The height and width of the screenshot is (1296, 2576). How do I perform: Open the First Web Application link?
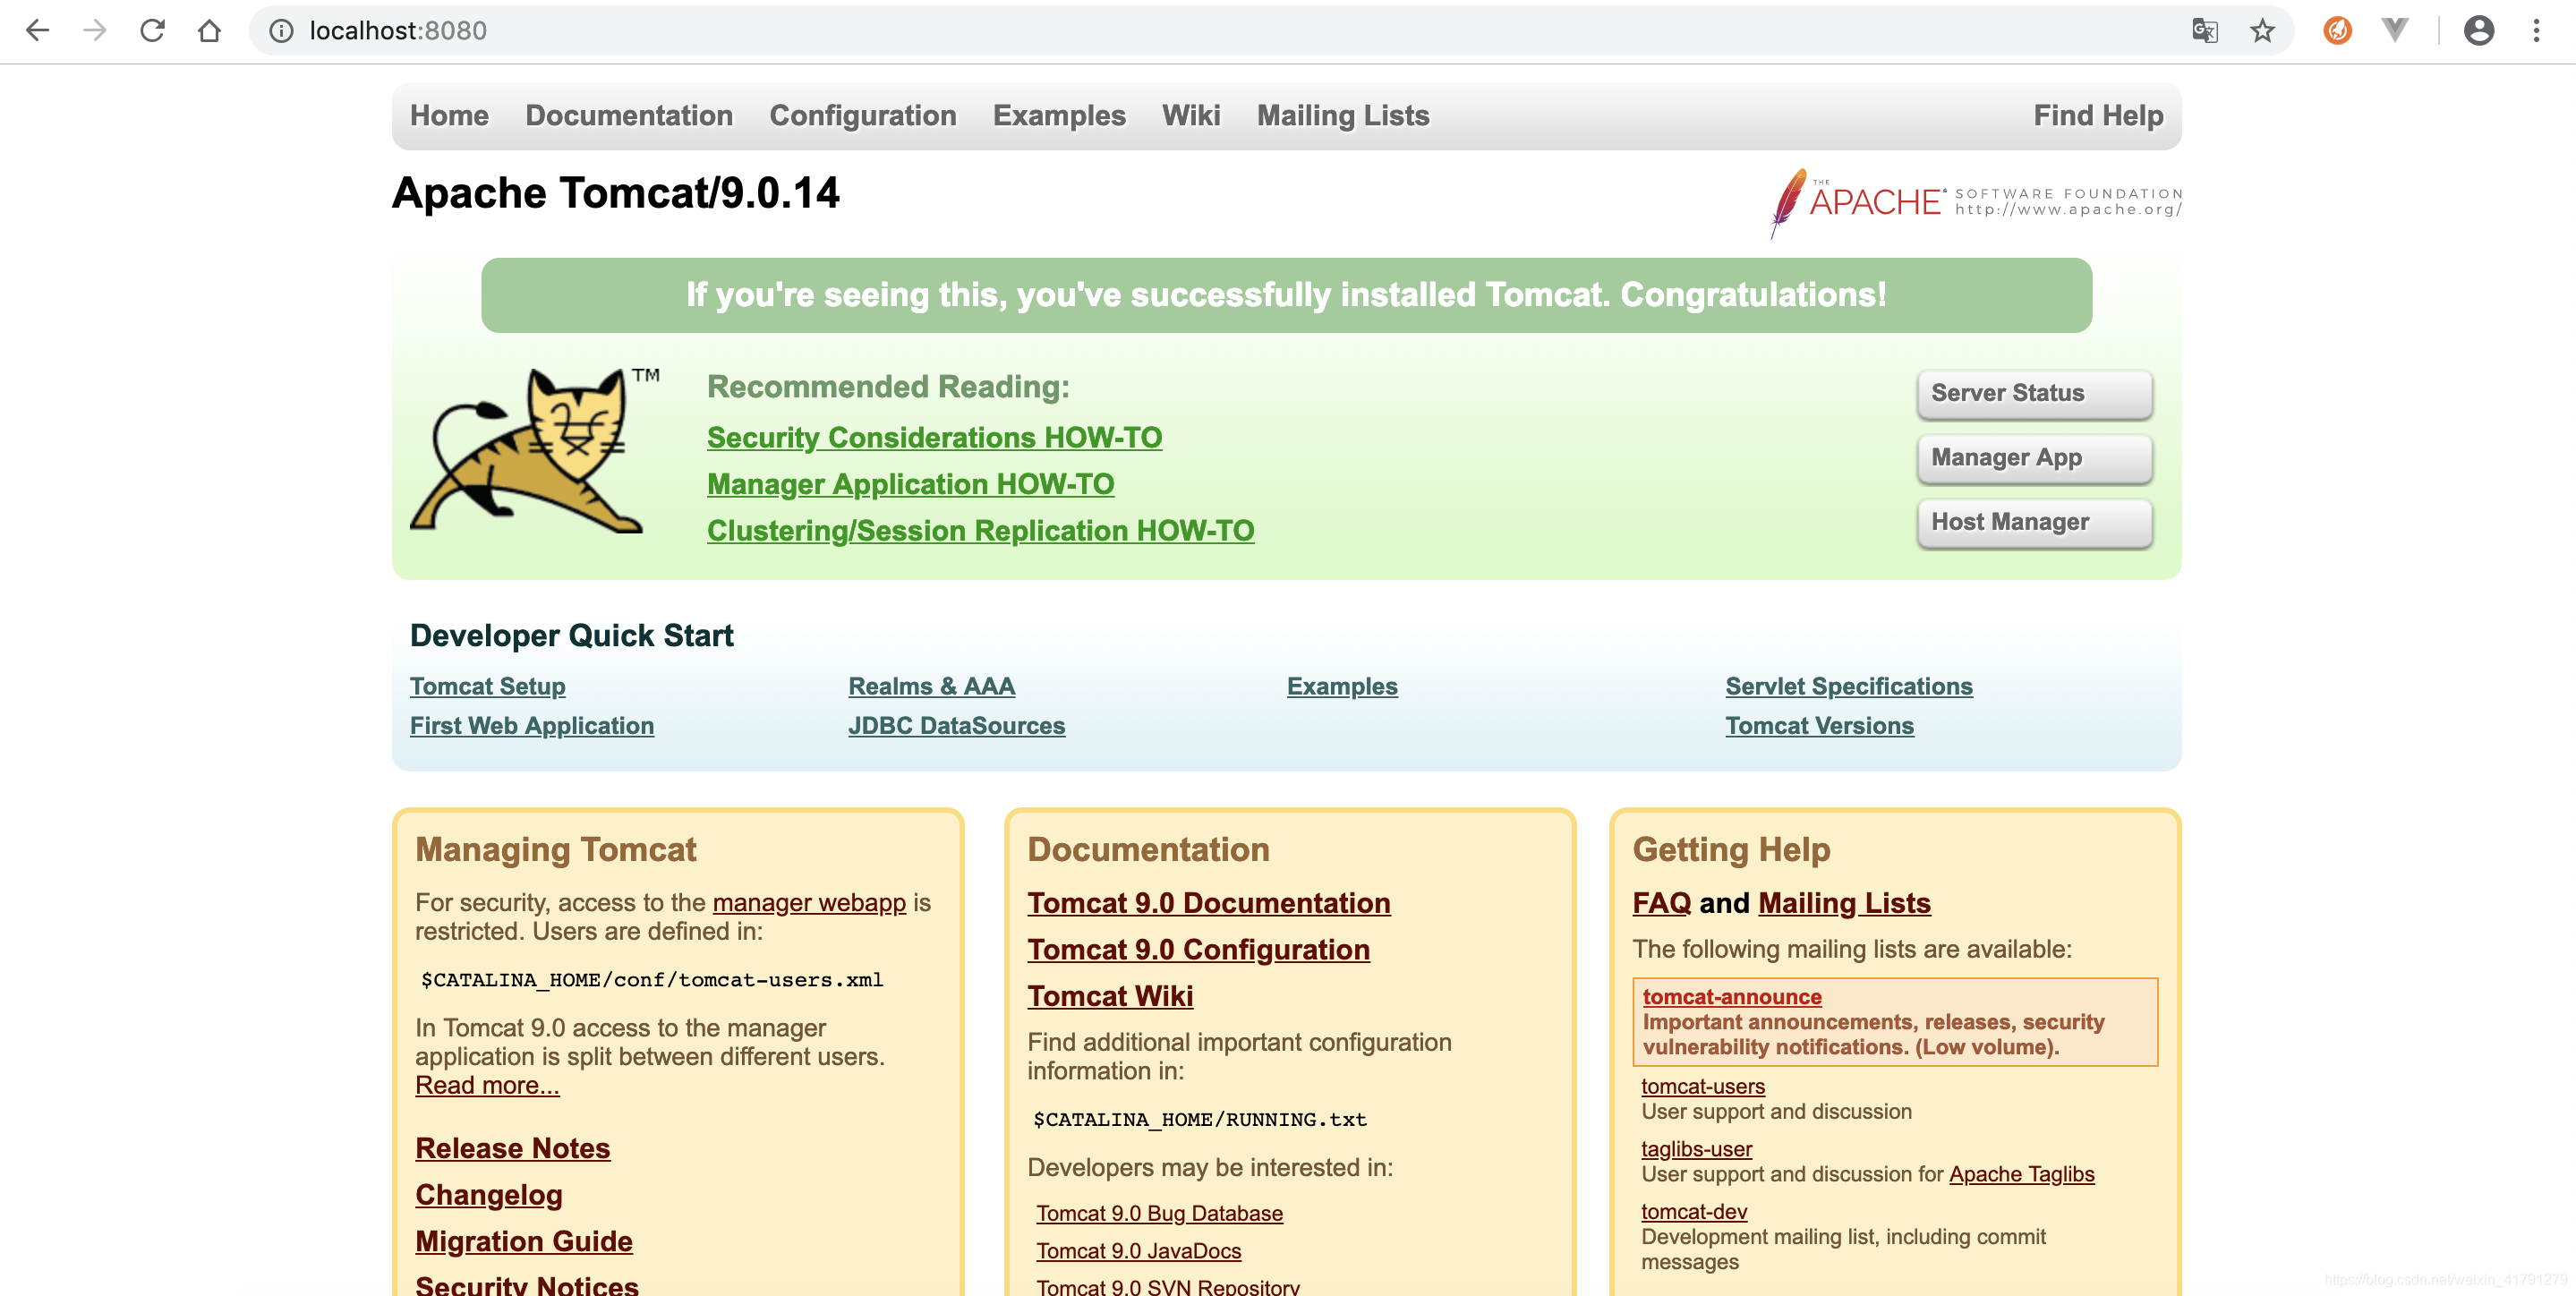coord(532,726)
